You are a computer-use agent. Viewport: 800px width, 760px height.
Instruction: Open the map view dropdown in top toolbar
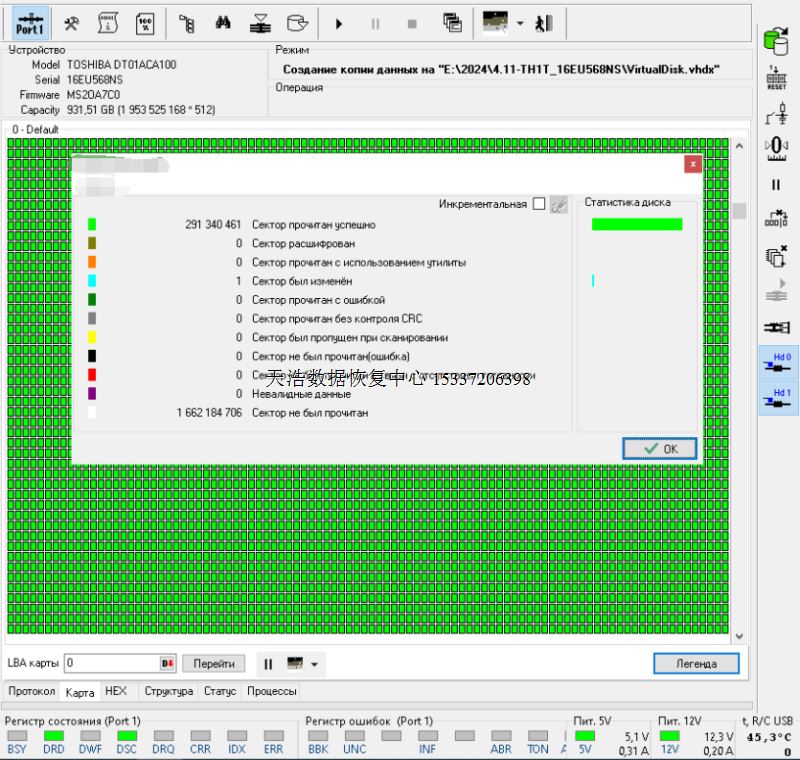[521, 22]
